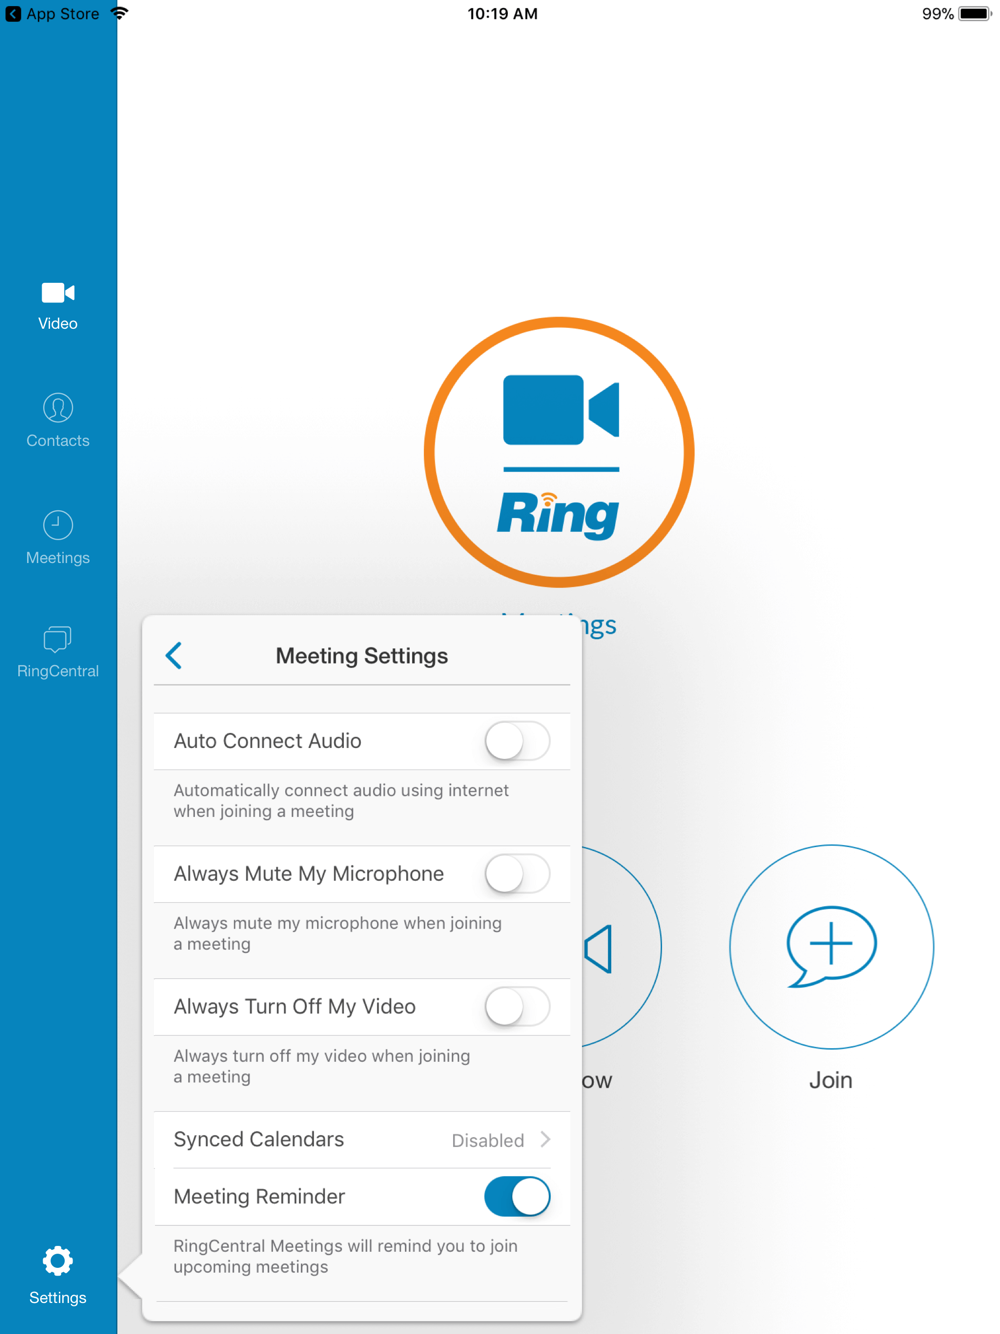1000x1334 pixels.
Task: Turn on Always Mute My Microphone
Action: click(517, 874)
